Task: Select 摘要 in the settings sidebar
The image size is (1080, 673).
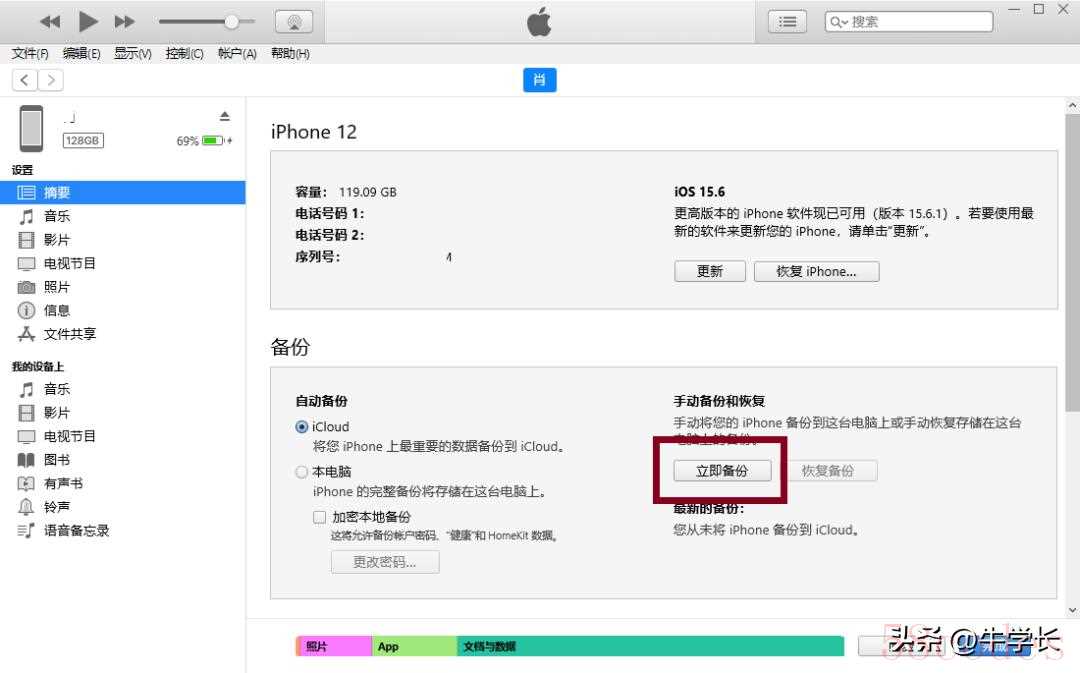Action: 123,192
